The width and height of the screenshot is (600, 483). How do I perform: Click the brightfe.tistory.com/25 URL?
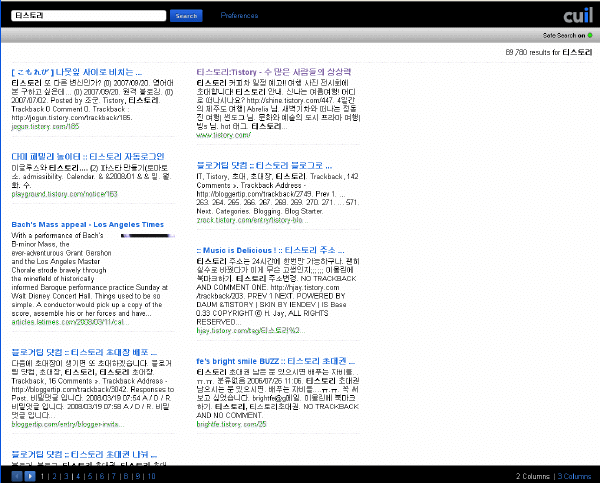coord(231,424)
